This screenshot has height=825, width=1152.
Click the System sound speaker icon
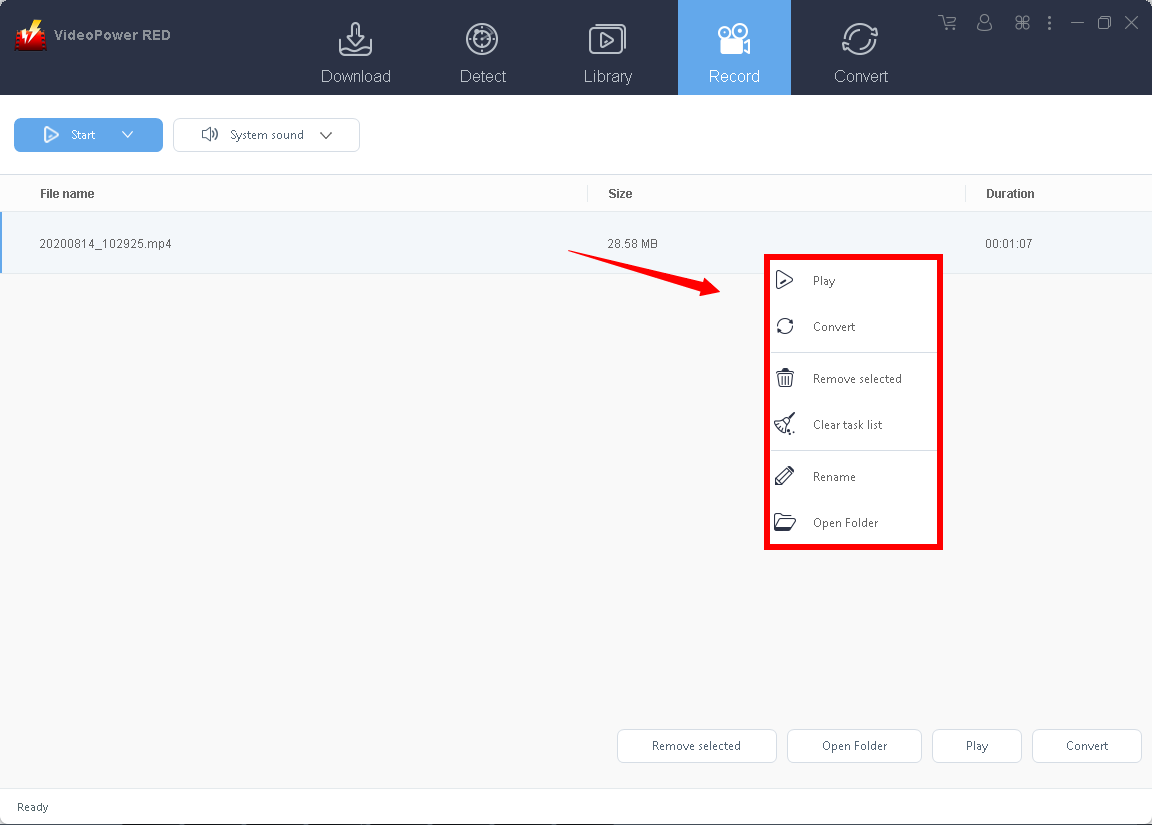point(210,134)
